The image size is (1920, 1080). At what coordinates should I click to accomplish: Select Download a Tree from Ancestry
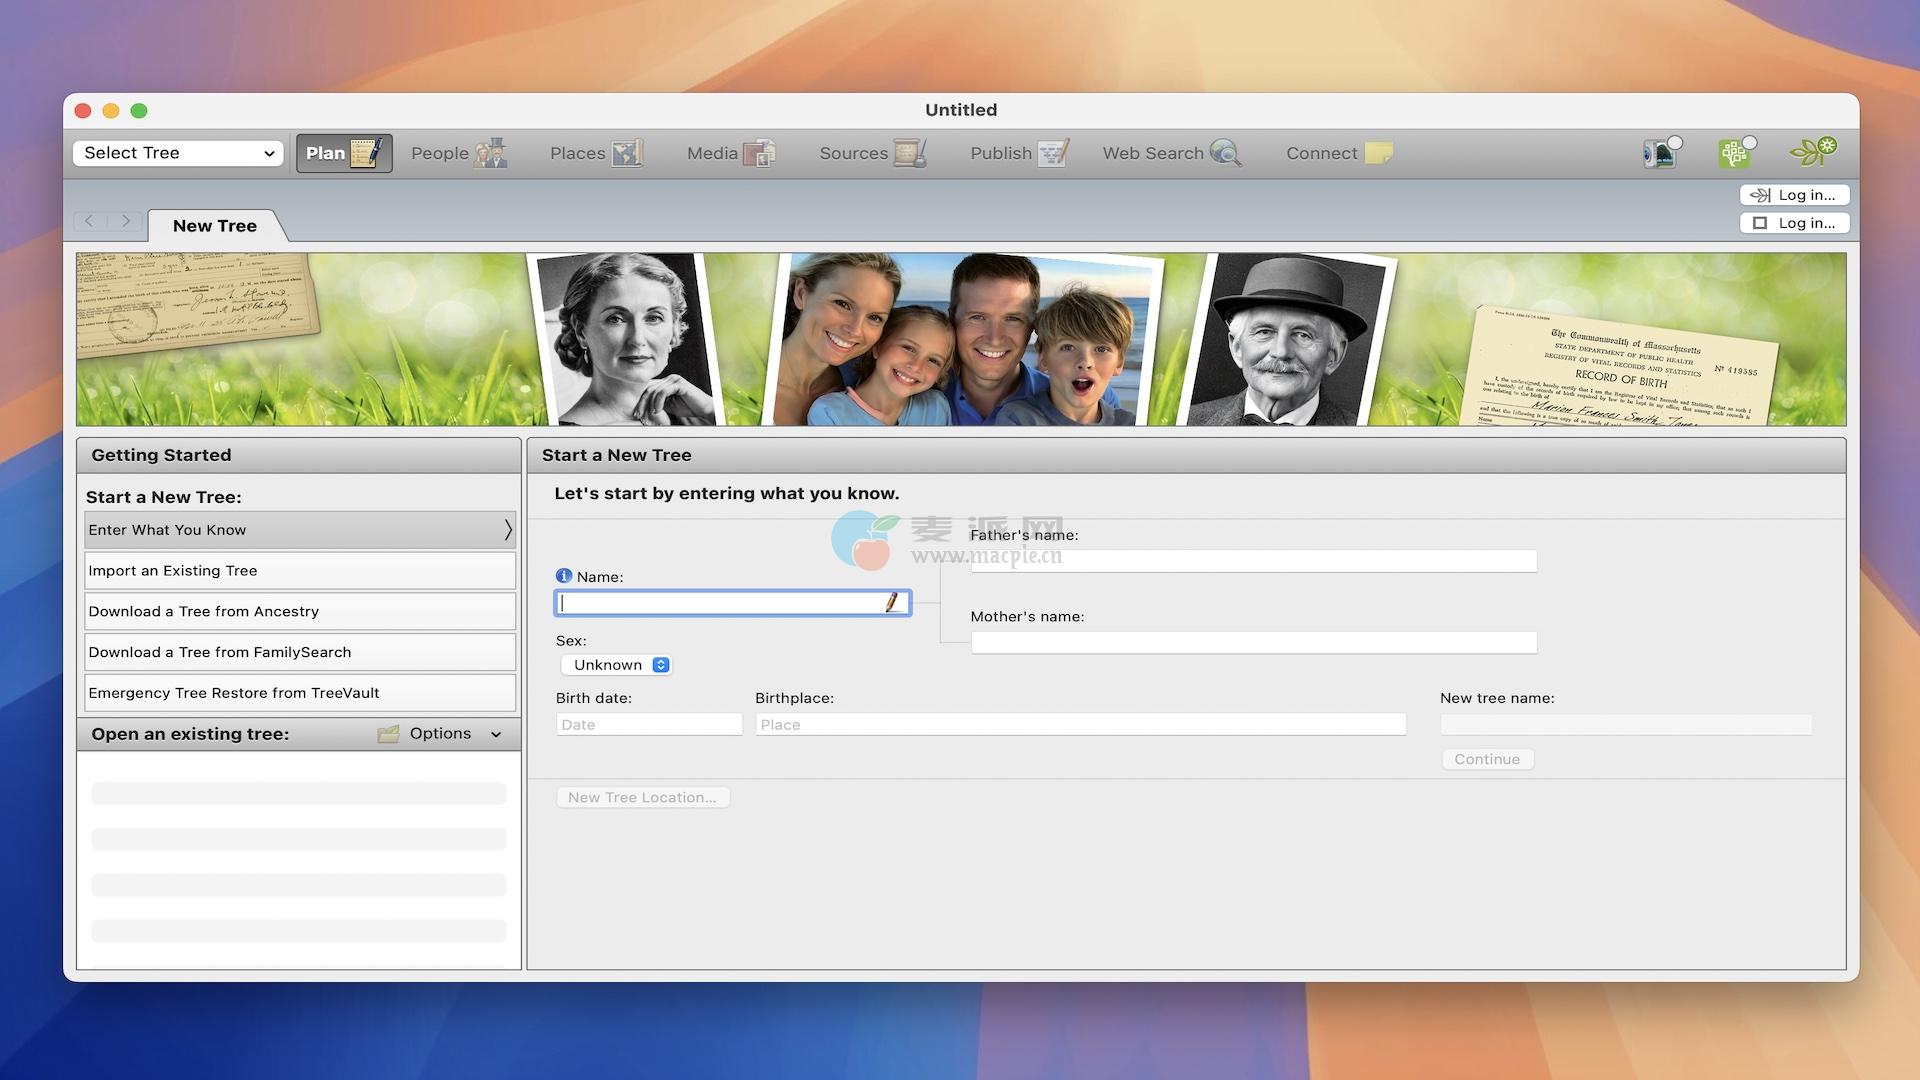[x=300, y=612]
